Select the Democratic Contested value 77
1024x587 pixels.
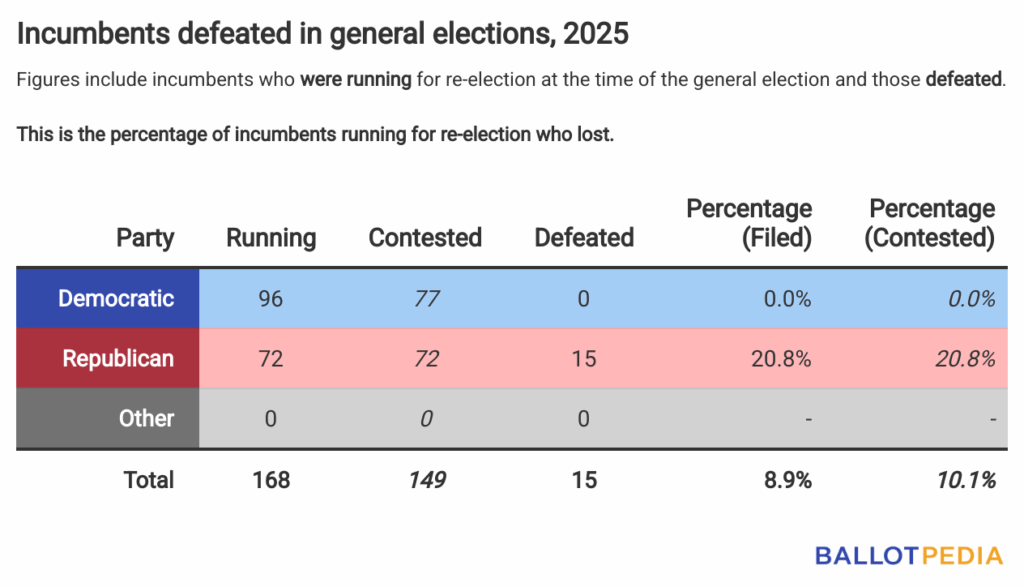(427, 298)
